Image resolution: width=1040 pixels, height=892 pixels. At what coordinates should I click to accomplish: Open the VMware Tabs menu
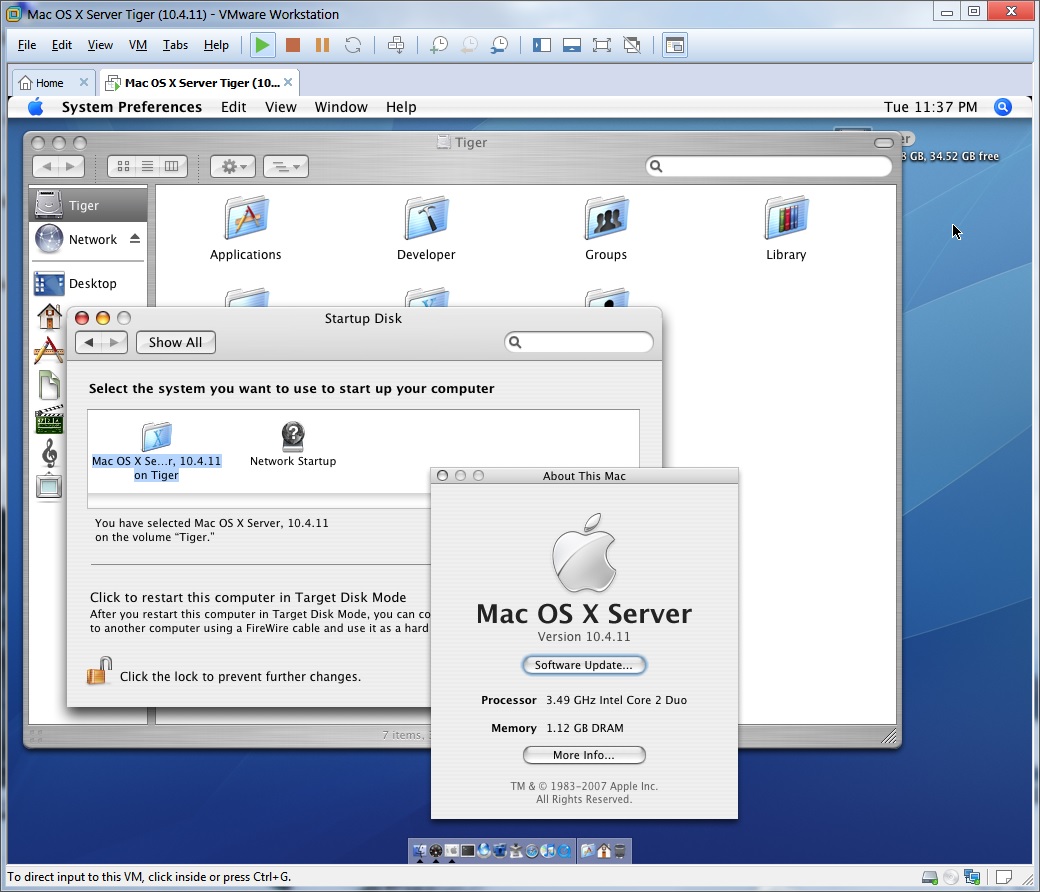[175, 45]
